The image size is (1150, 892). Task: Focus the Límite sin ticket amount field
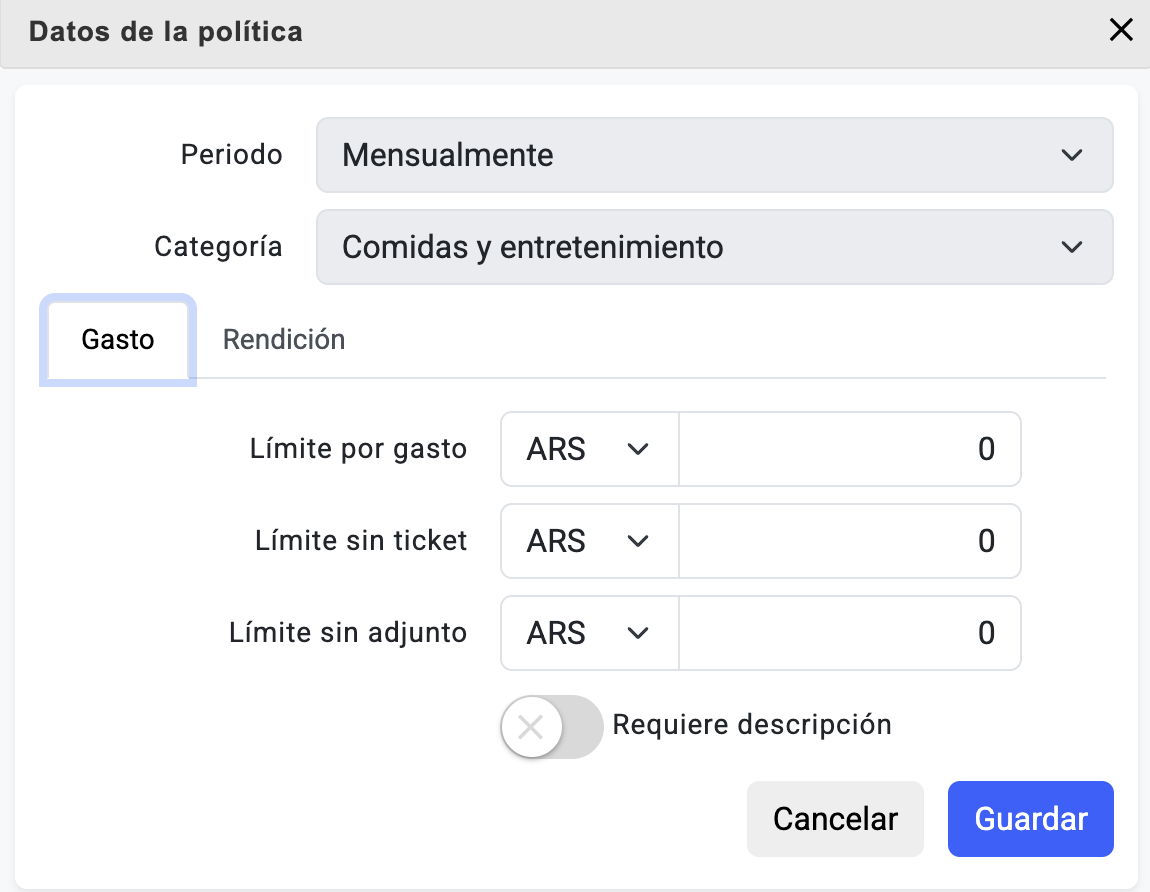click(x=849, y=541)
